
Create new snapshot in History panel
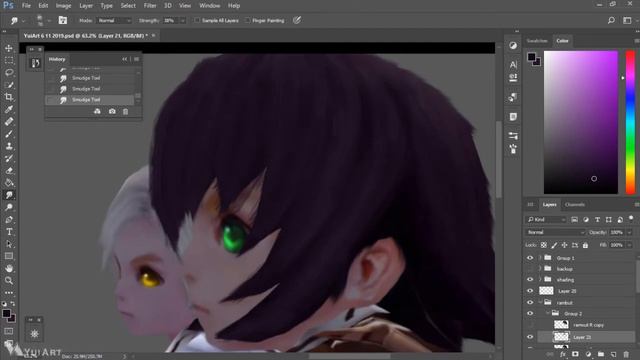click(112, 111)
